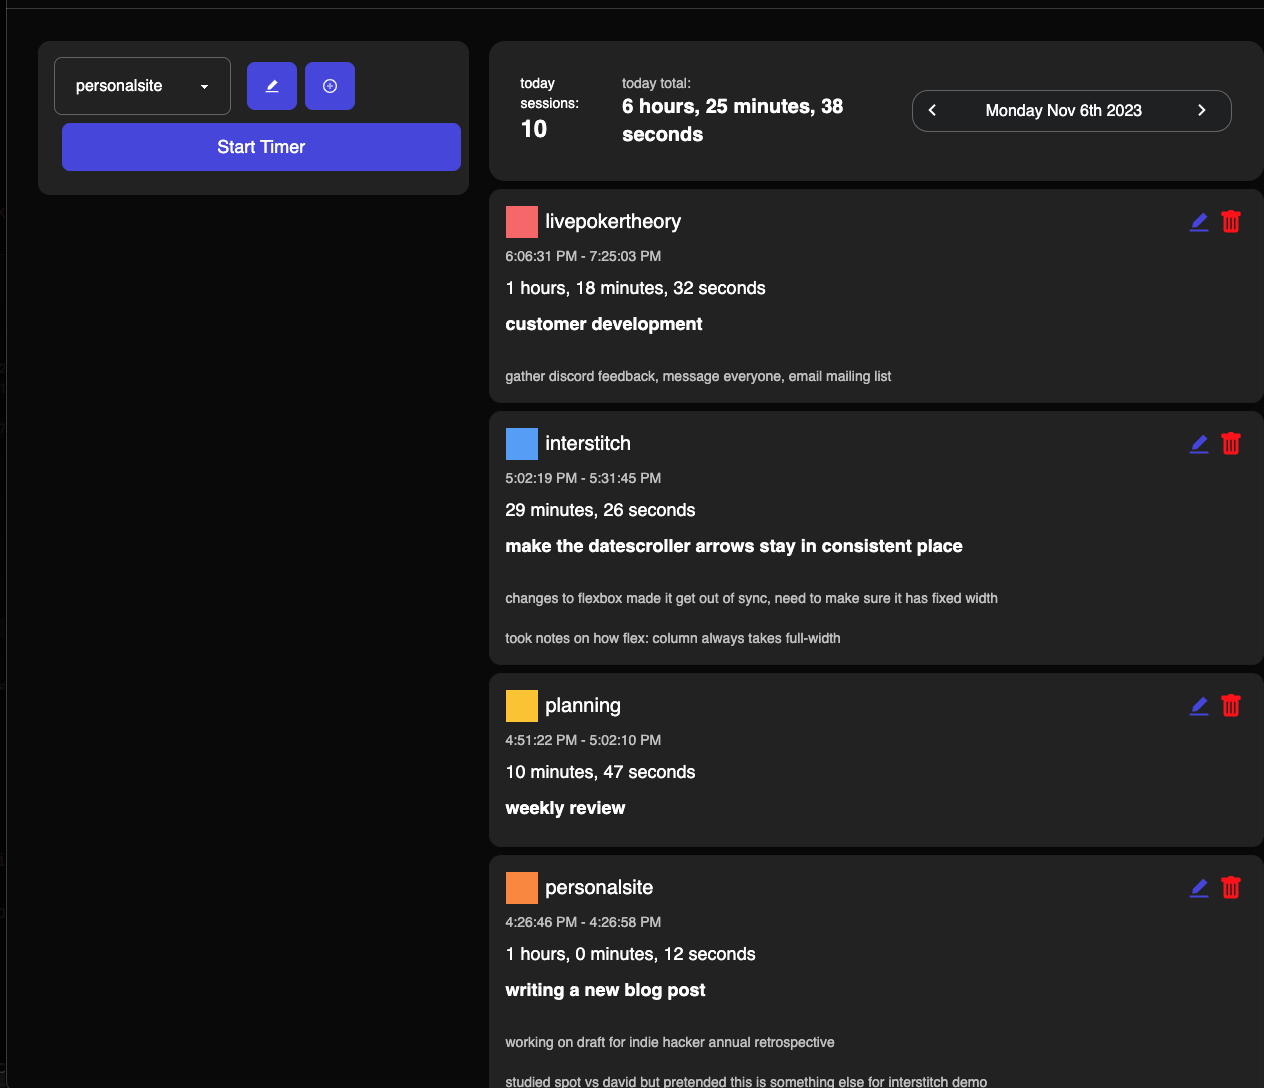The image size is (1264, 1088).
Task: Click the yellow planning color swatch
Action: 522,706
